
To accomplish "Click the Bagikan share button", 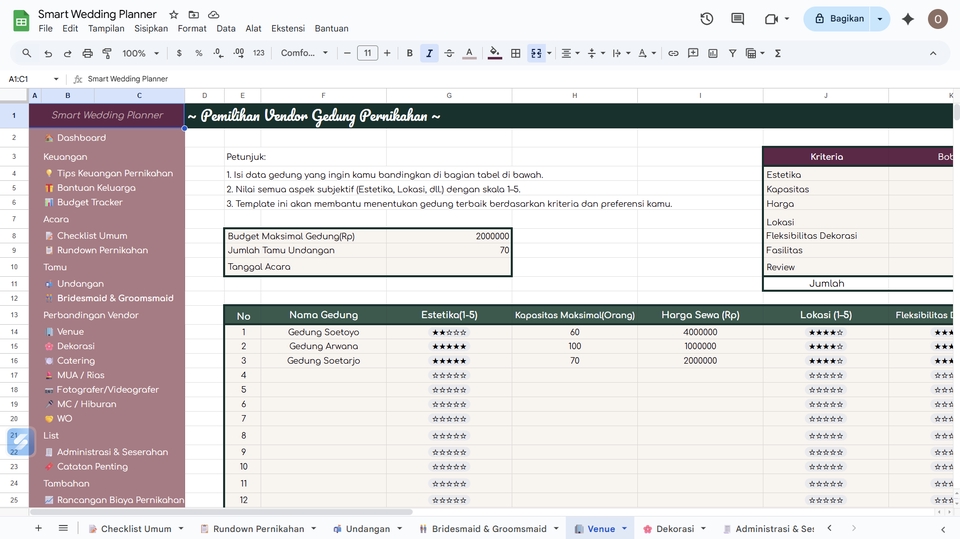I will (838, 19).
